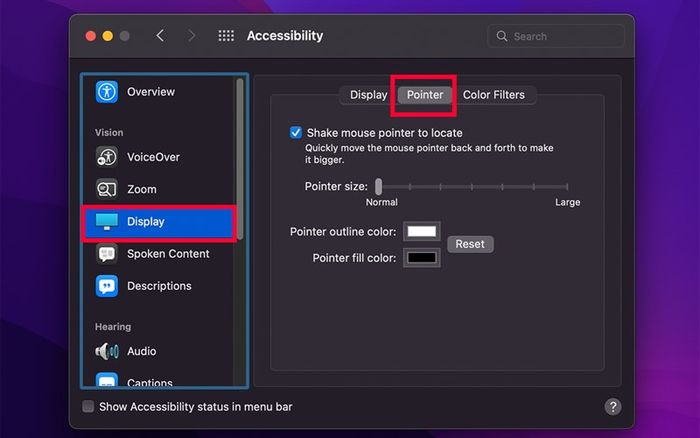Select the Pointer tab
The width and height of the screenshot is (700, 438).
click(425, 95)
